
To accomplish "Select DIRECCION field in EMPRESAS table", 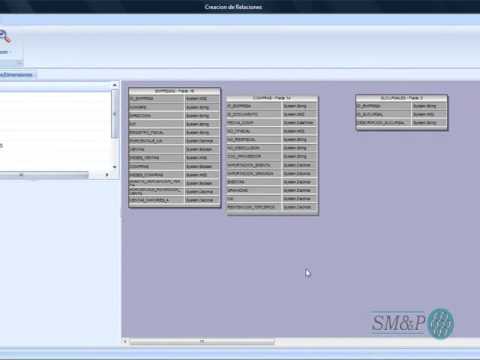I will (x=174, y=116).
